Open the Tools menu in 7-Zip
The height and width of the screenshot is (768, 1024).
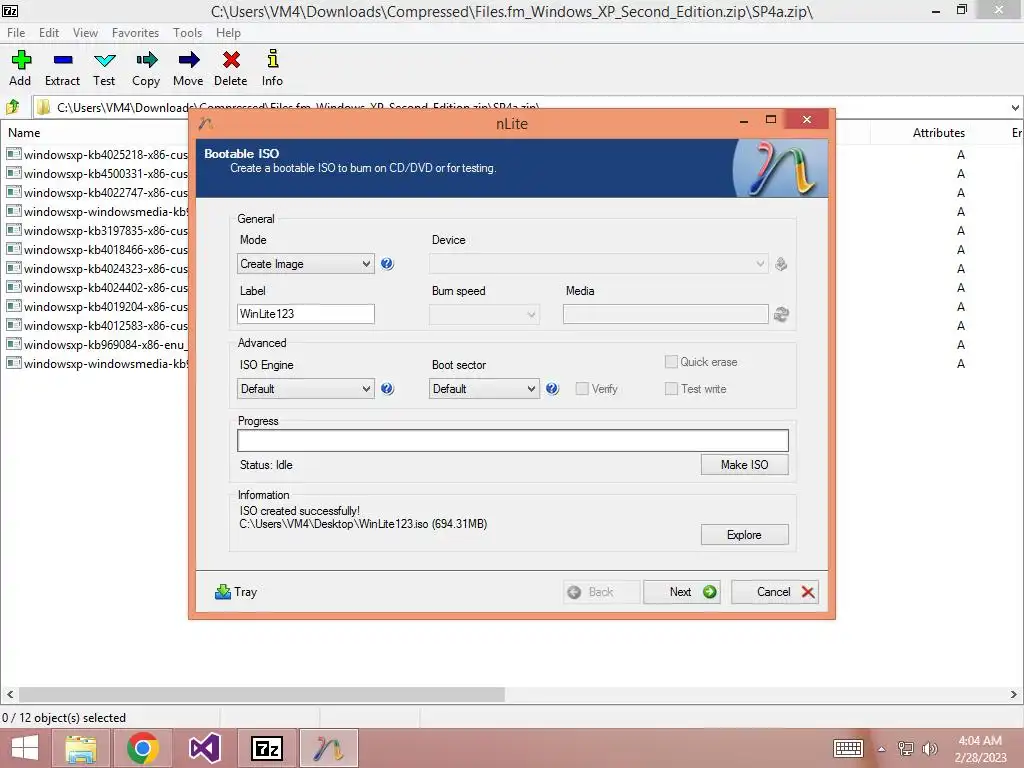pos(187,33)
